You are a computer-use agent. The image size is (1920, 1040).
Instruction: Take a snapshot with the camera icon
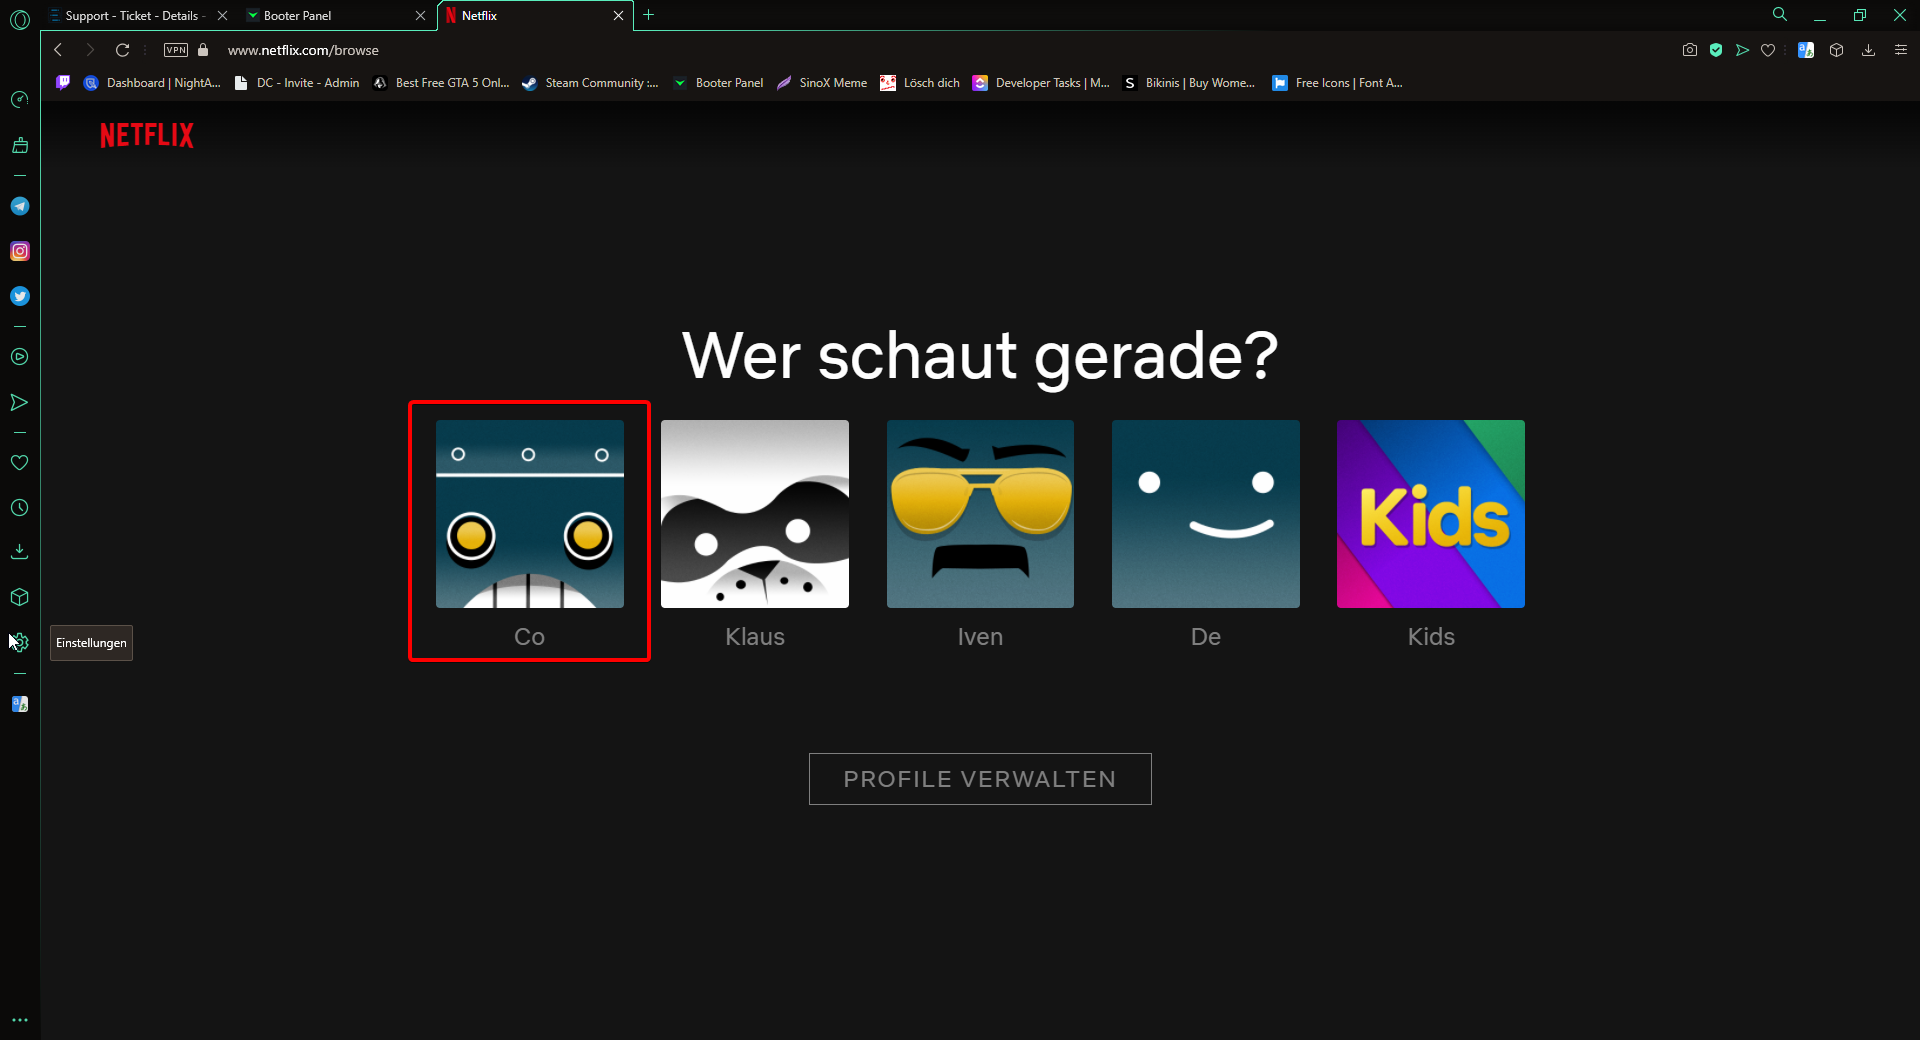(1690, 50)
